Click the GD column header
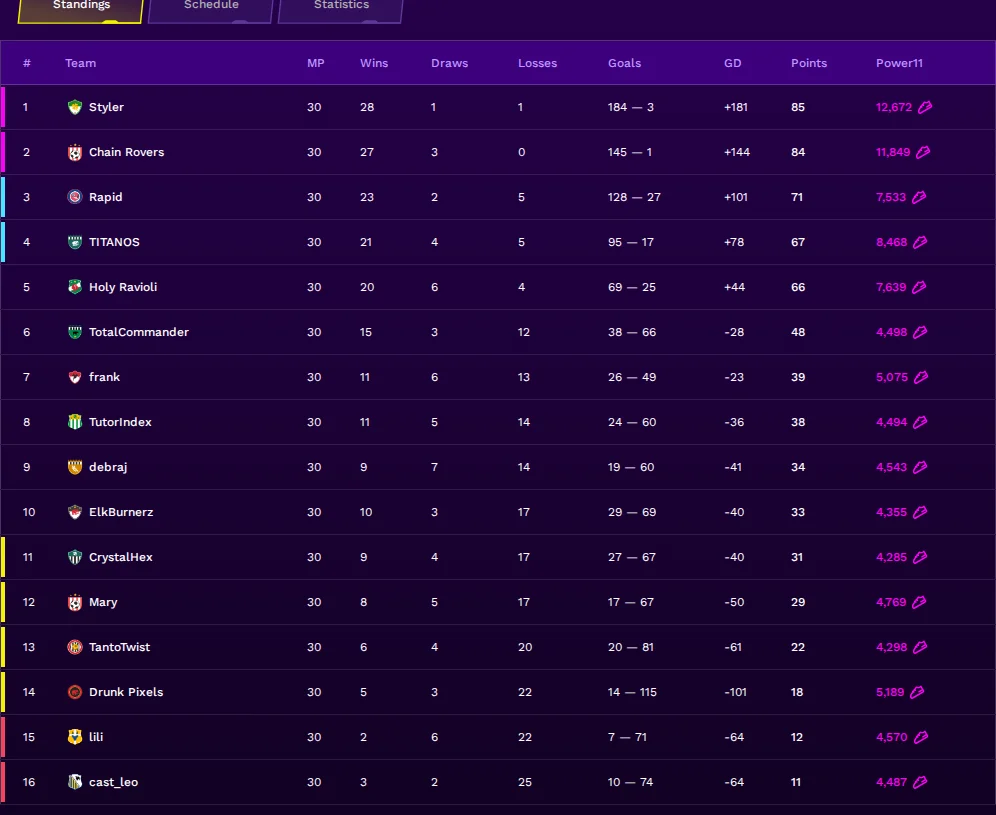This screenshot has height=815, width=996. 732,63
